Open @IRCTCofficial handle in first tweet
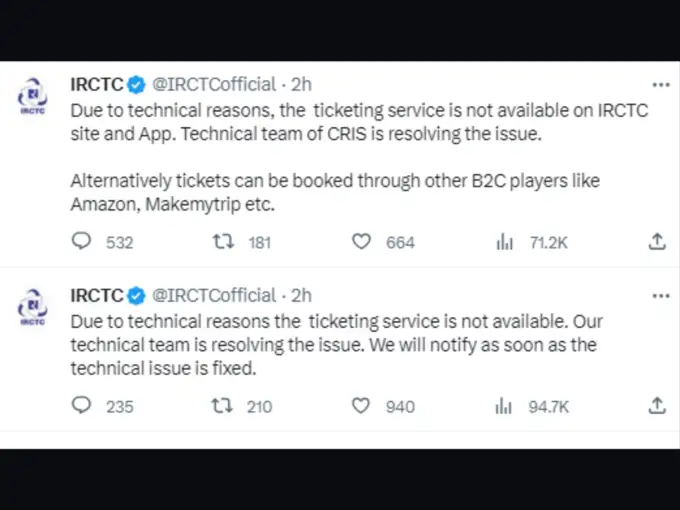 click(214, 85)
